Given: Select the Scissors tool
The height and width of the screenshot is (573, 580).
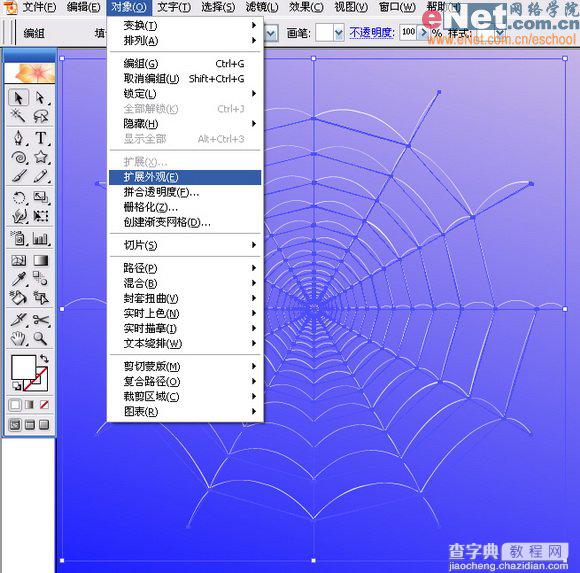Looking at the screenshot, I should 40,319.
